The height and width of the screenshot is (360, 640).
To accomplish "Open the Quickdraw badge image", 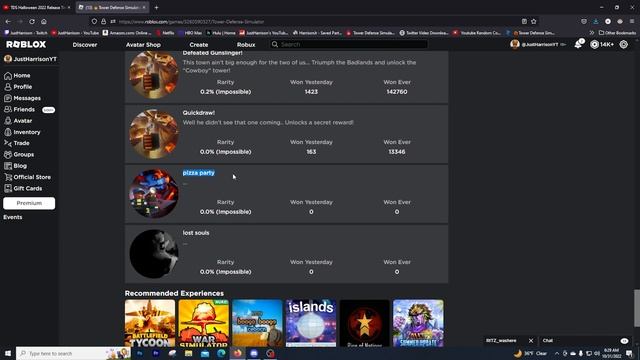I will [154, 134].
